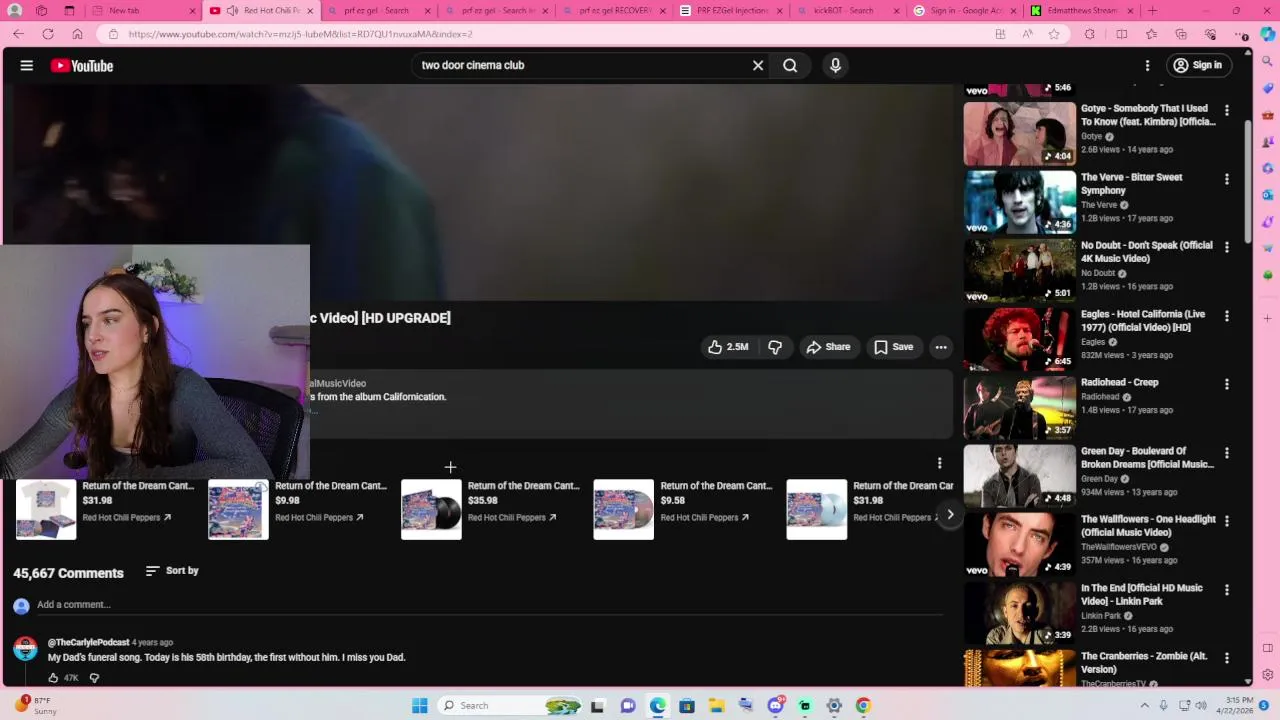
Task: Open more actions menu beside Save
Action: (941, 347)
